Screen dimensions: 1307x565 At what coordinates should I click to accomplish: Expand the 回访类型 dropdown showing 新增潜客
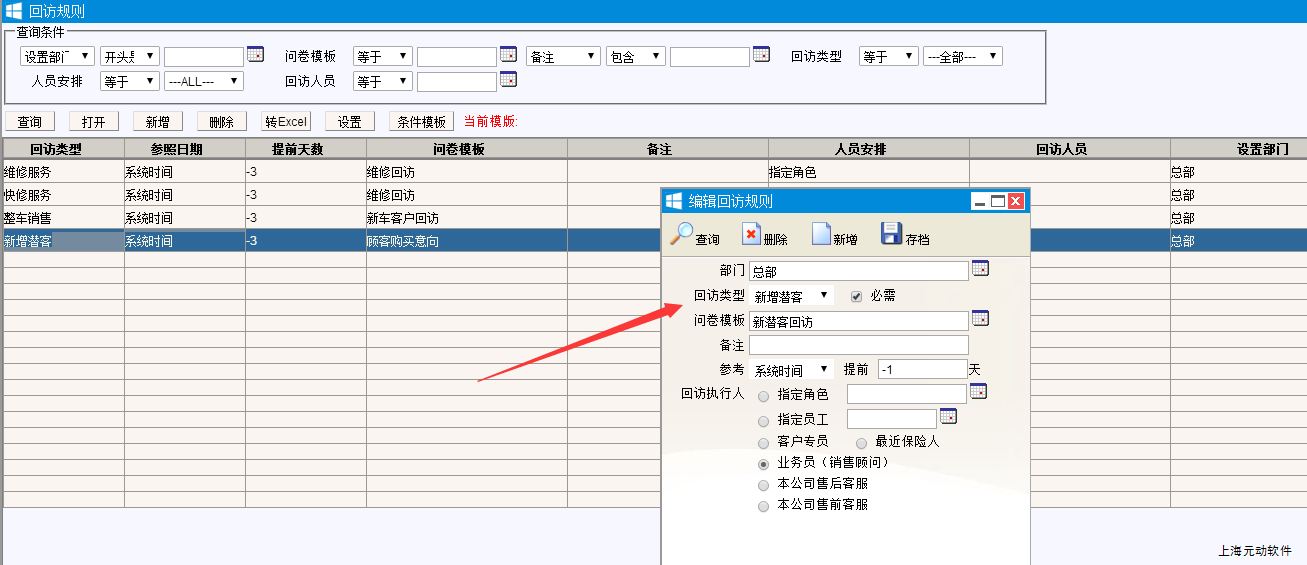(791, 296)
